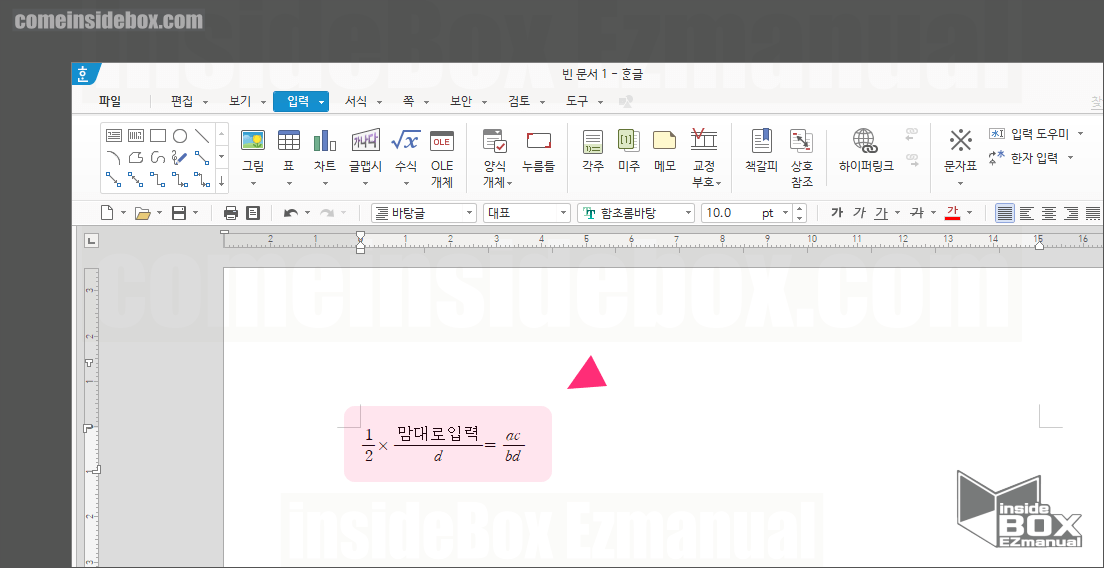Insert a 각주 footnote
This screenshot has height=568, width=1104.
point(593,152)
